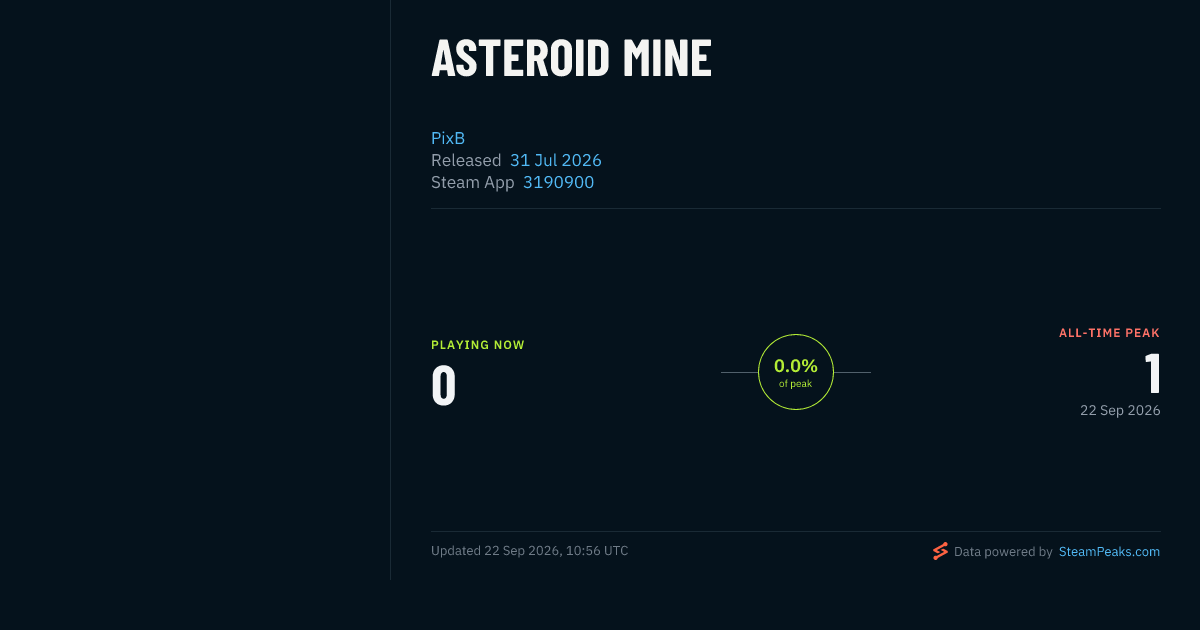Viewport: 1200px width, 630px height.
Task: Click the Released label
Action: pyautogui.click(x=466, y=160)
